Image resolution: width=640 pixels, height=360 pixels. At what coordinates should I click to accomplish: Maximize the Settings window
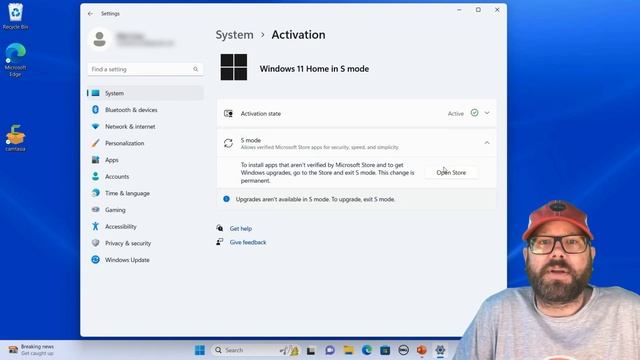[x=478, y=10]
